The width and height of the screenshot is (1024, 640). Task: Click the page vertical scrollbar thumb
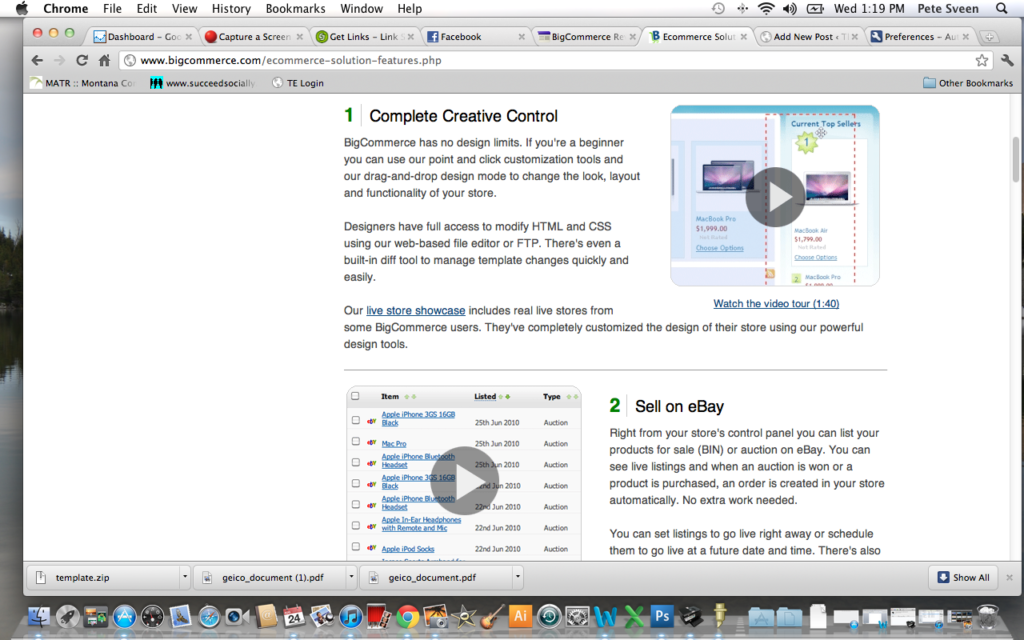click(1016, 159)
